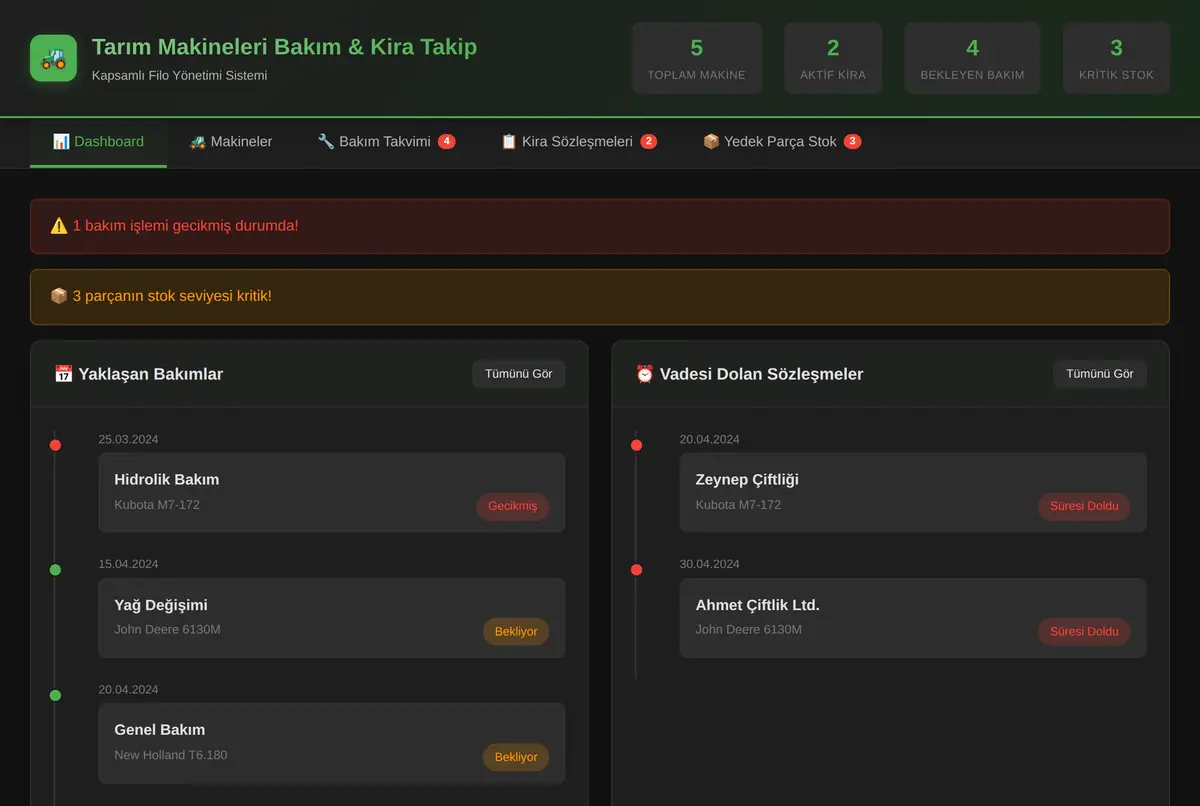The width and height of the screenshot is (1200, 806).
Task: Click John Deere 6130M under Ahmet Çiftlik Ltd.
Action: pos(749,630)
